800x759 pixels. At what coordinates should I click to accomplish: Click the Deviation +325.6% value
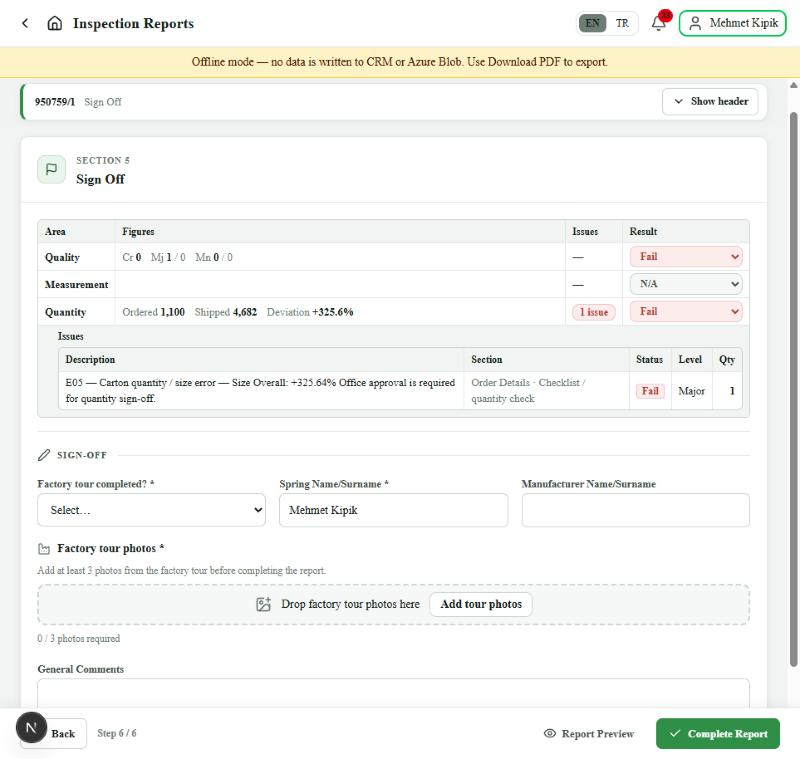pyautogui.click(x=310, y=312)
